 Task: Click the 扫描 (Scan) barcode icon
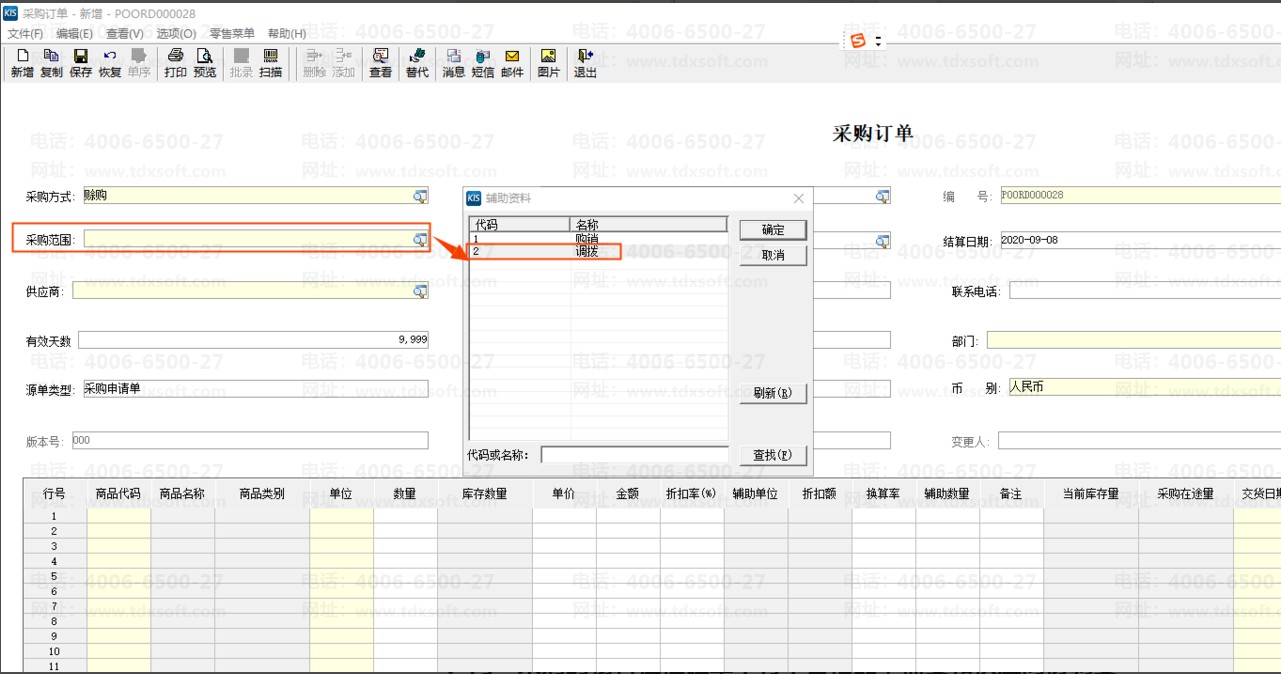tap(270, 63)
